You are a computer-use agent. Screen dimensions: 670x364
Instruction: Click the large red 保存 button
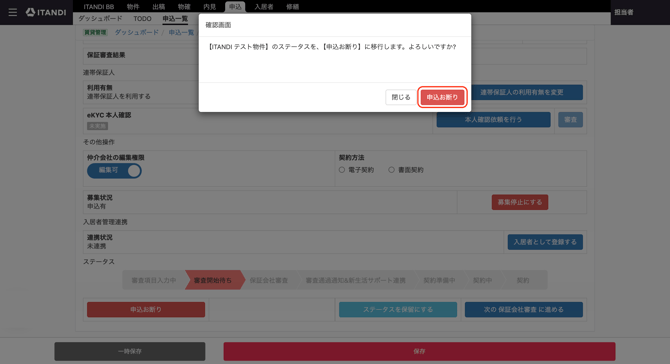point(419,351)
